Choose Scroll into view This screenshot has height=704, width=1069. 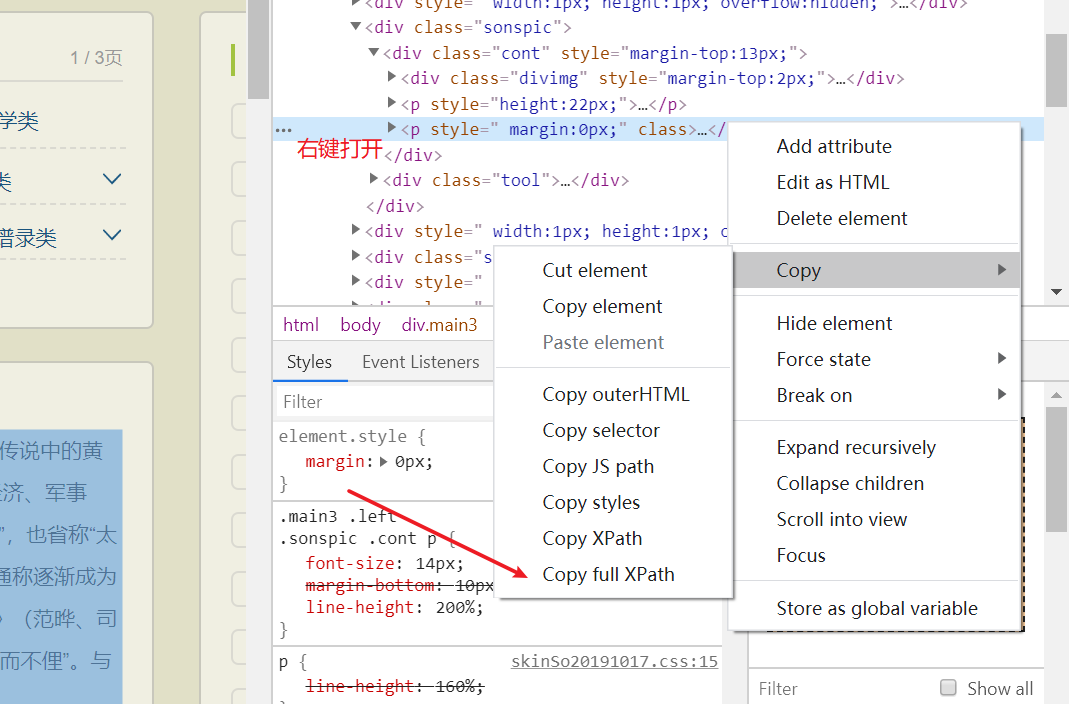841,519
